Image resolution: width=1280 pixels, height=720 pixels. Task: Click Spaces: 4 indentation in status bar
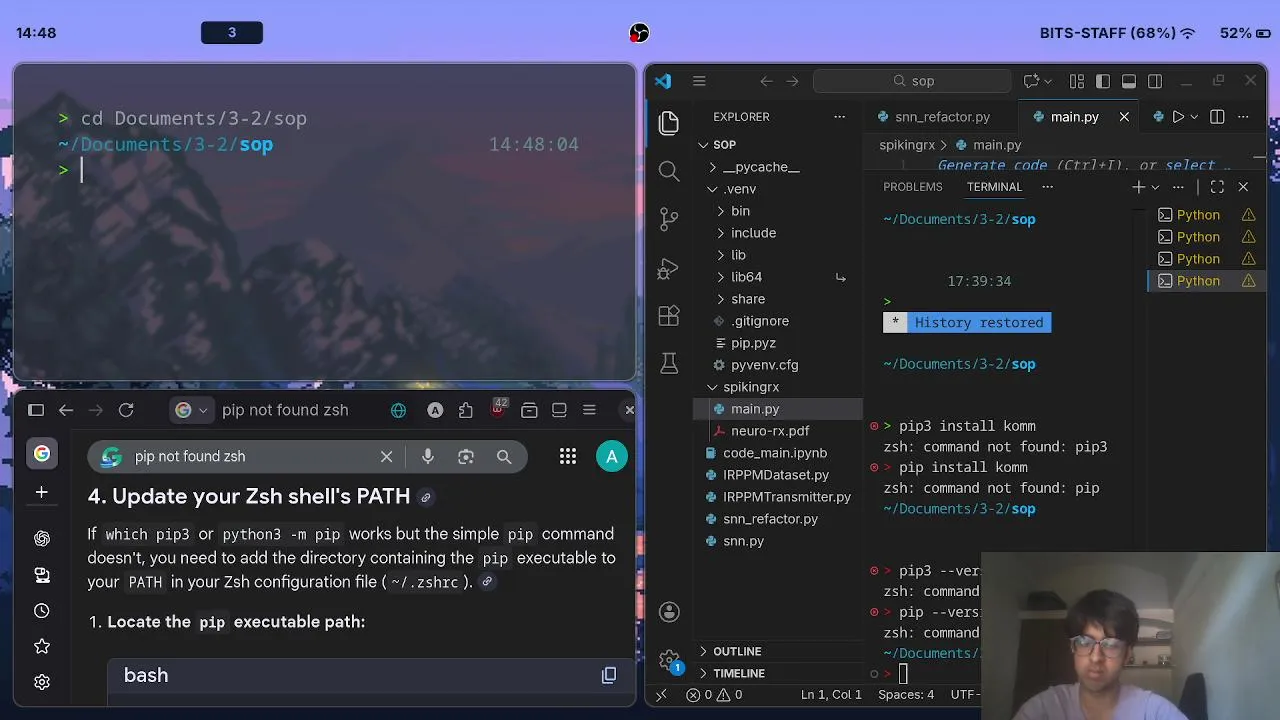point(906,695)
